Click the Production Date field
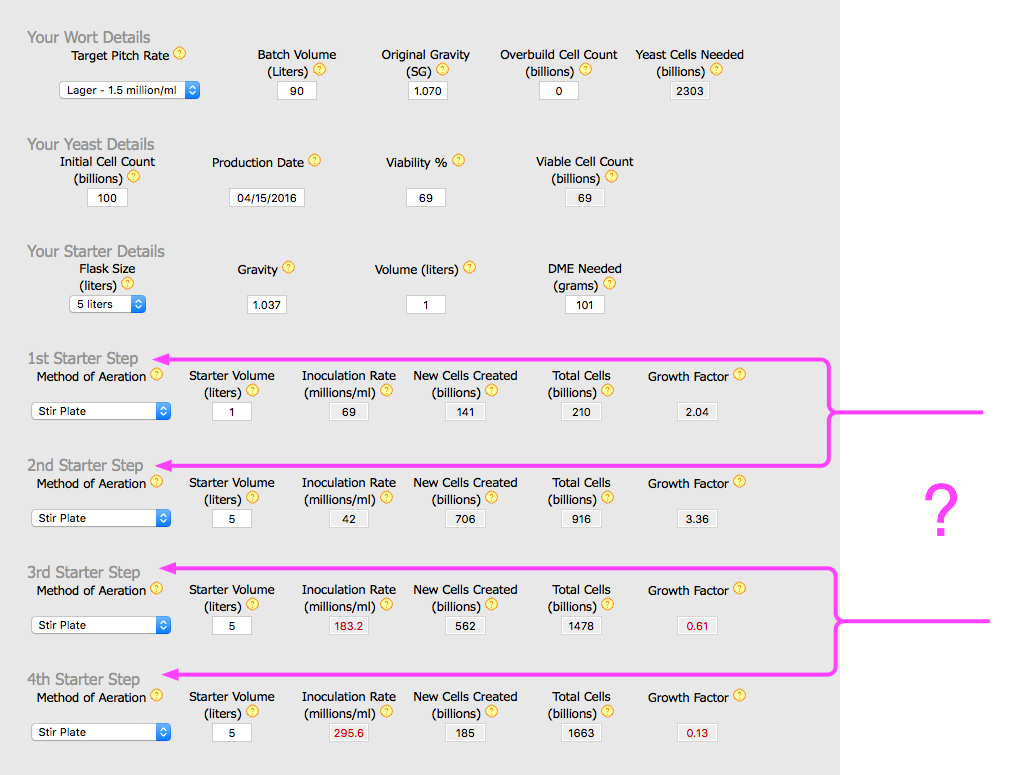1032x775 pixels. tap(267, 198)
